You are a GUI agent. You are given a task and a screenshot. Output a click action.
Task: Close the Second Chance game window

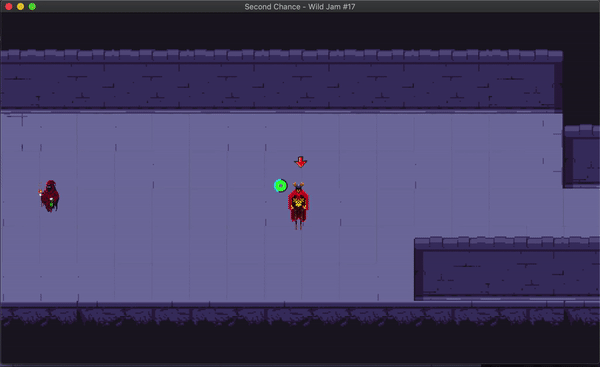(x=9, y=7)
